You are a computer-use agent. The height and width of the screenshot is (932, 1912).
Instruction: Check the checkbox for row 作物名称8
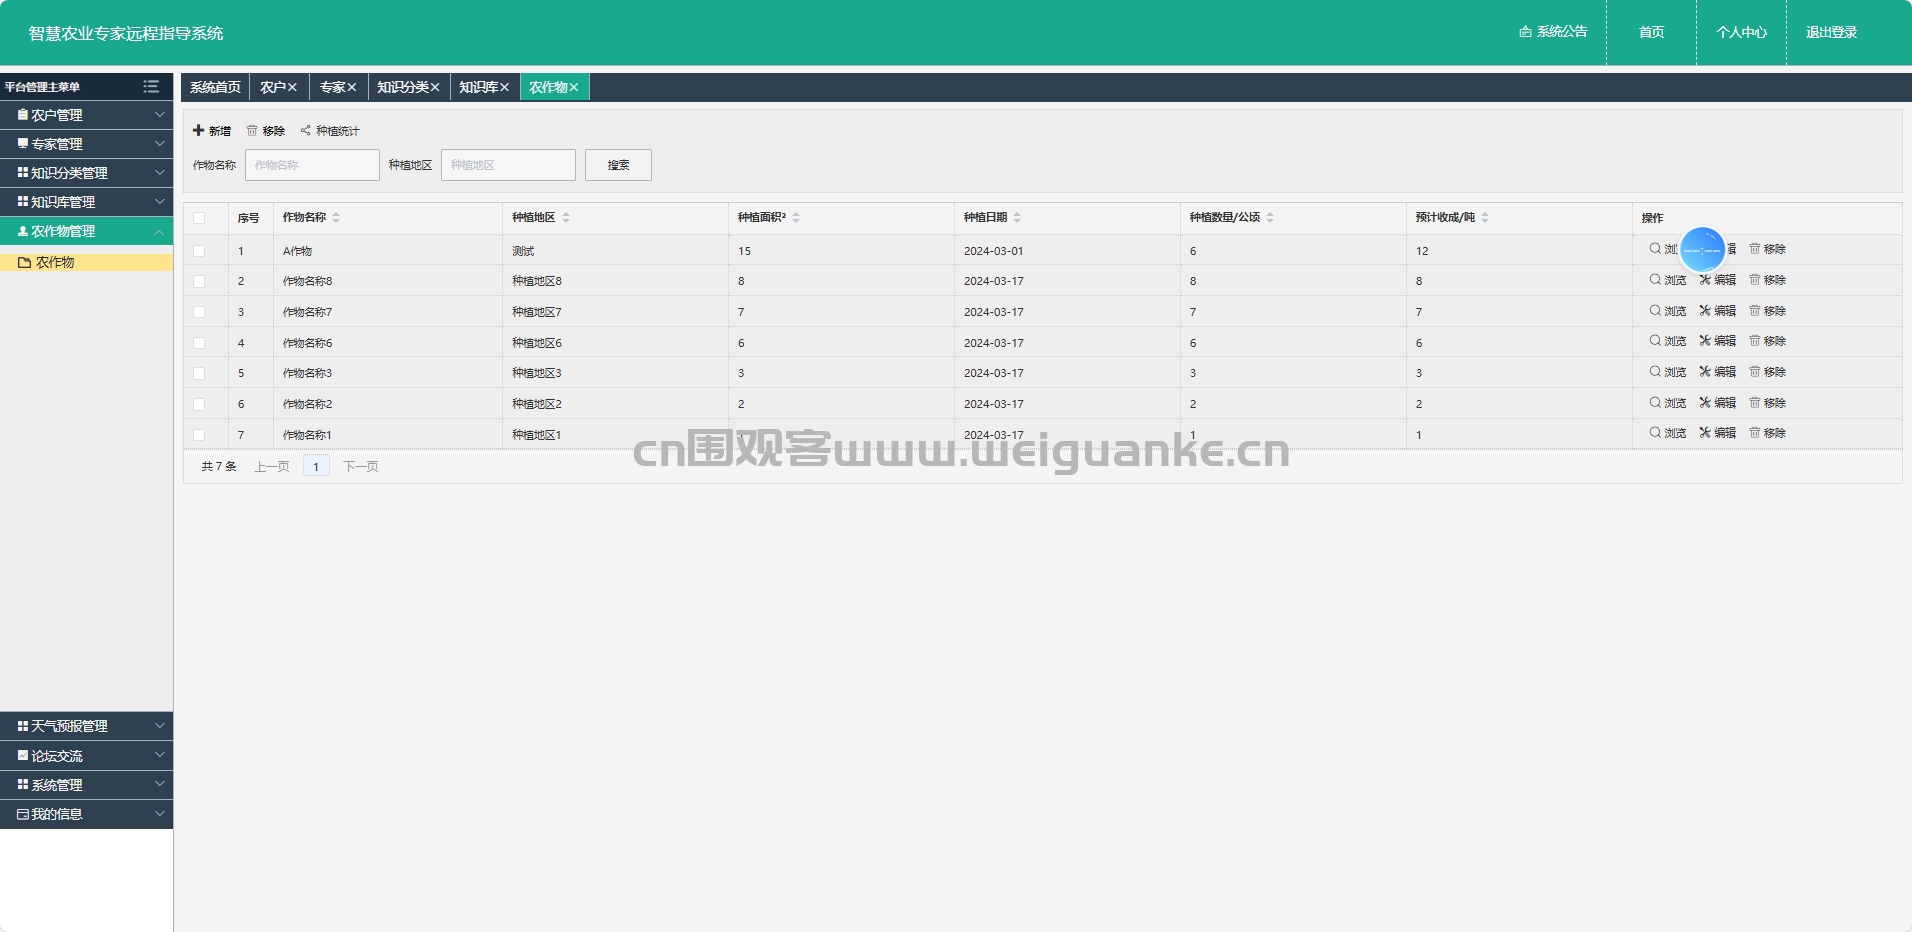point(199,282)
